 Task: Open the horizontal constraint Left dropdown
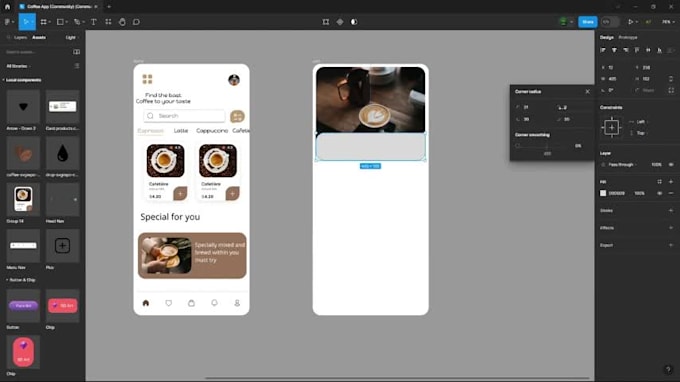click(x=638, y=122)
